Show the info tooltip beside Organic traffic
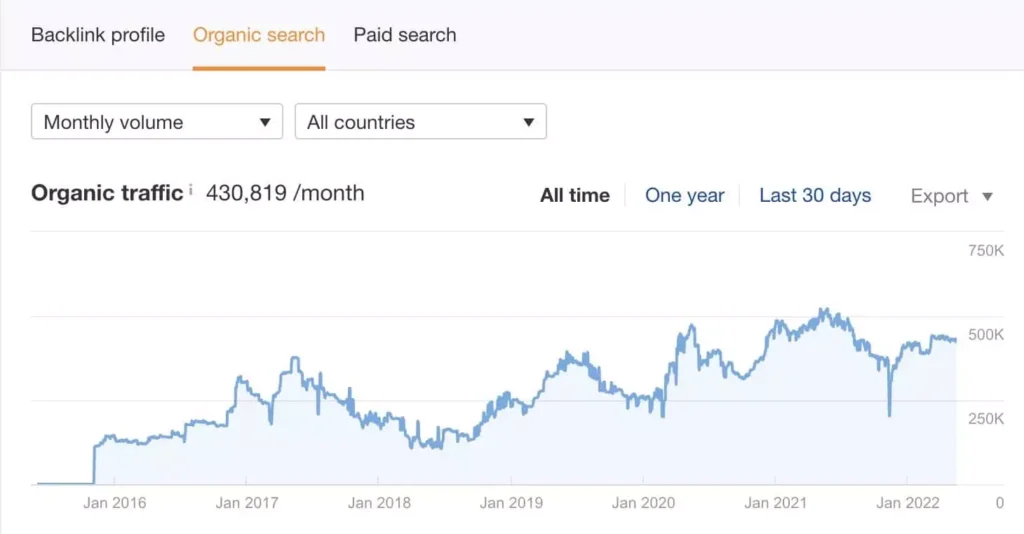Screen dimensions: 1024x534 191,189
